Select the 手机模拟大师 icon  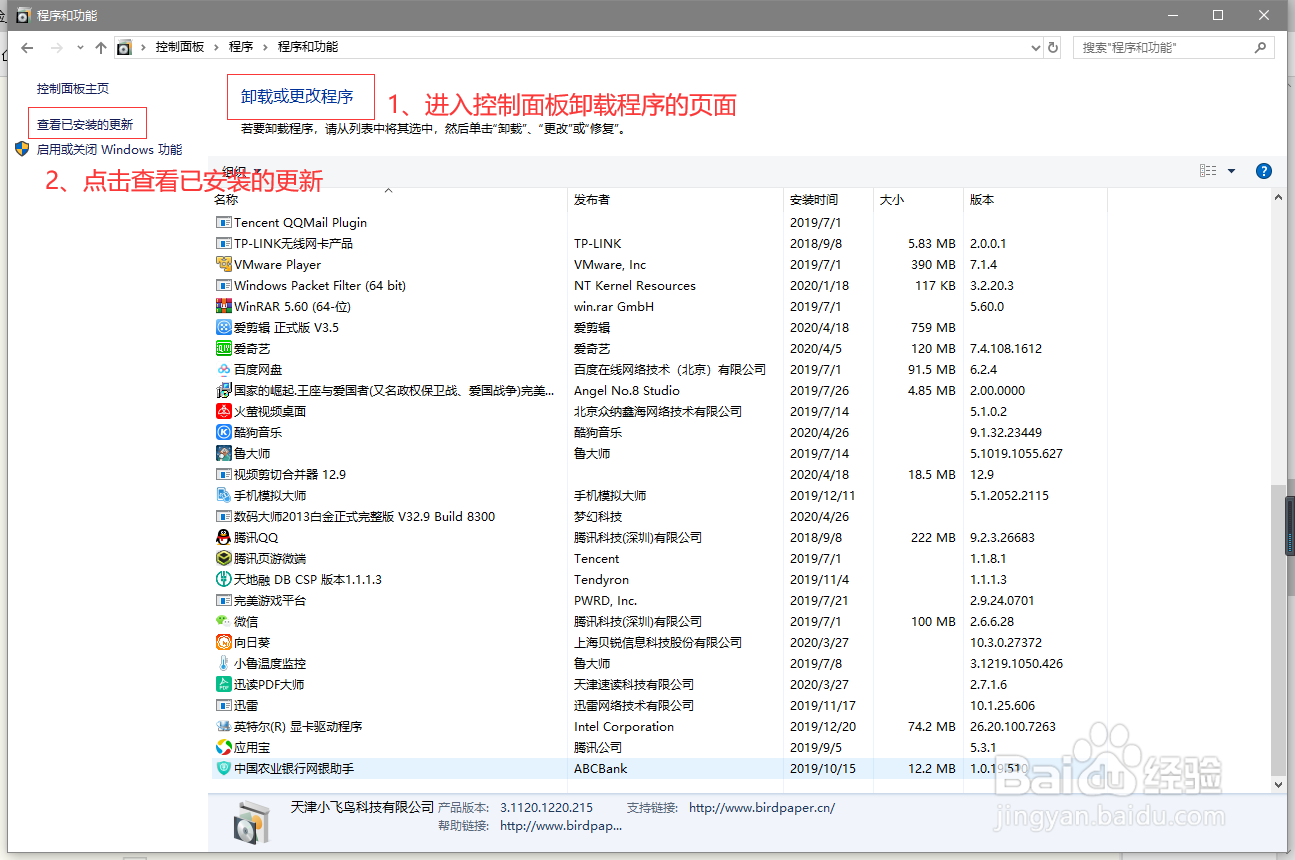click(x=224, y=496)
